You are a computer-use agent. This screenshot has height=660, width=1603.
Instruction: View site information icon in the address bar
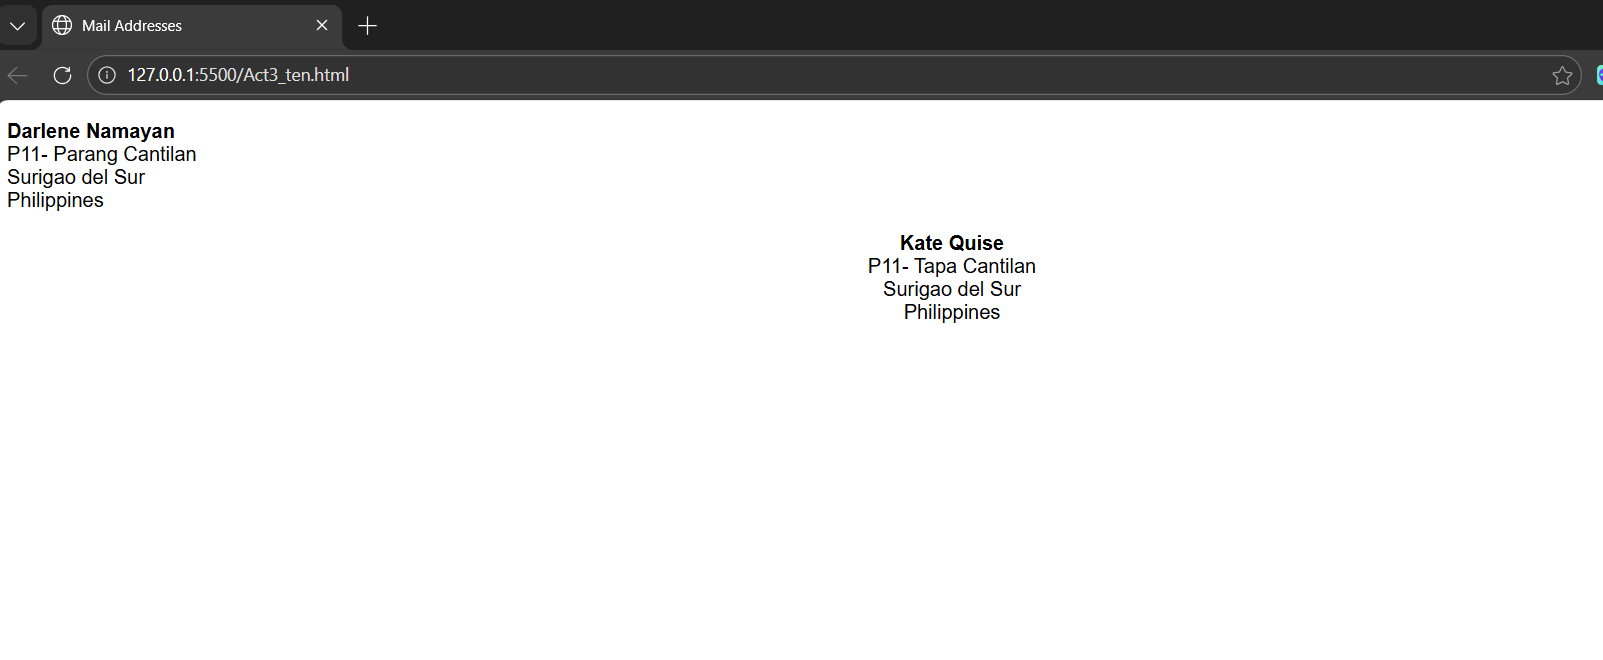click(107, 75)
